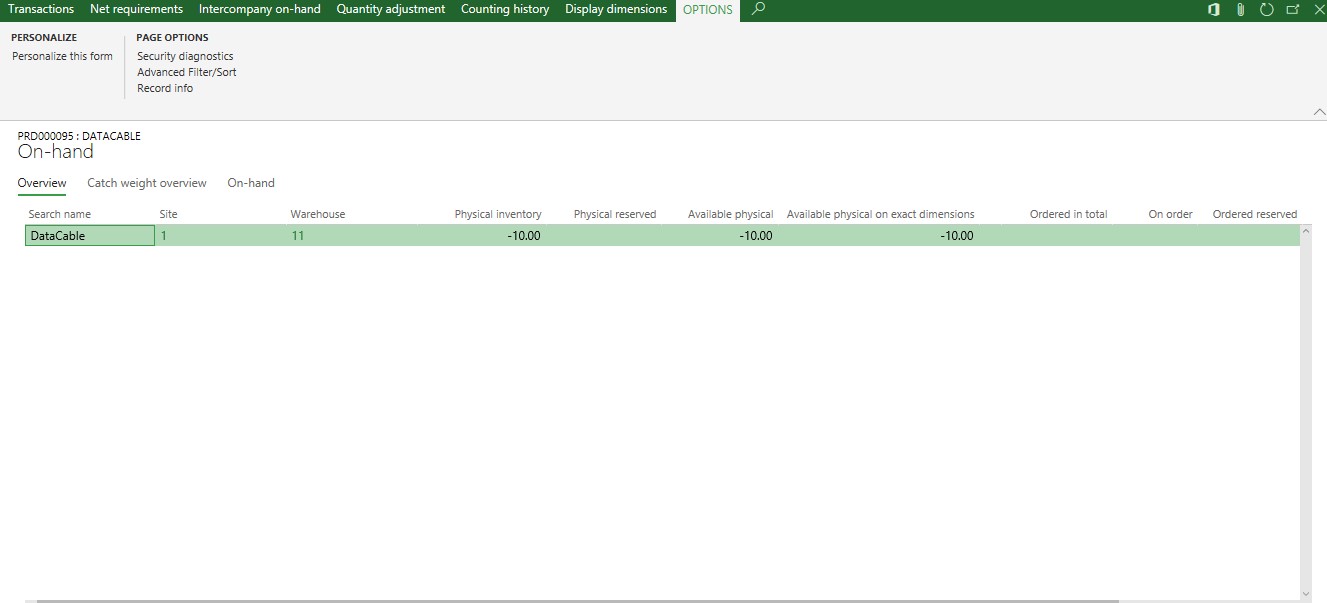Open the Office app icon
Viewport: 1327px width, 603px height.
[1214, 9]
